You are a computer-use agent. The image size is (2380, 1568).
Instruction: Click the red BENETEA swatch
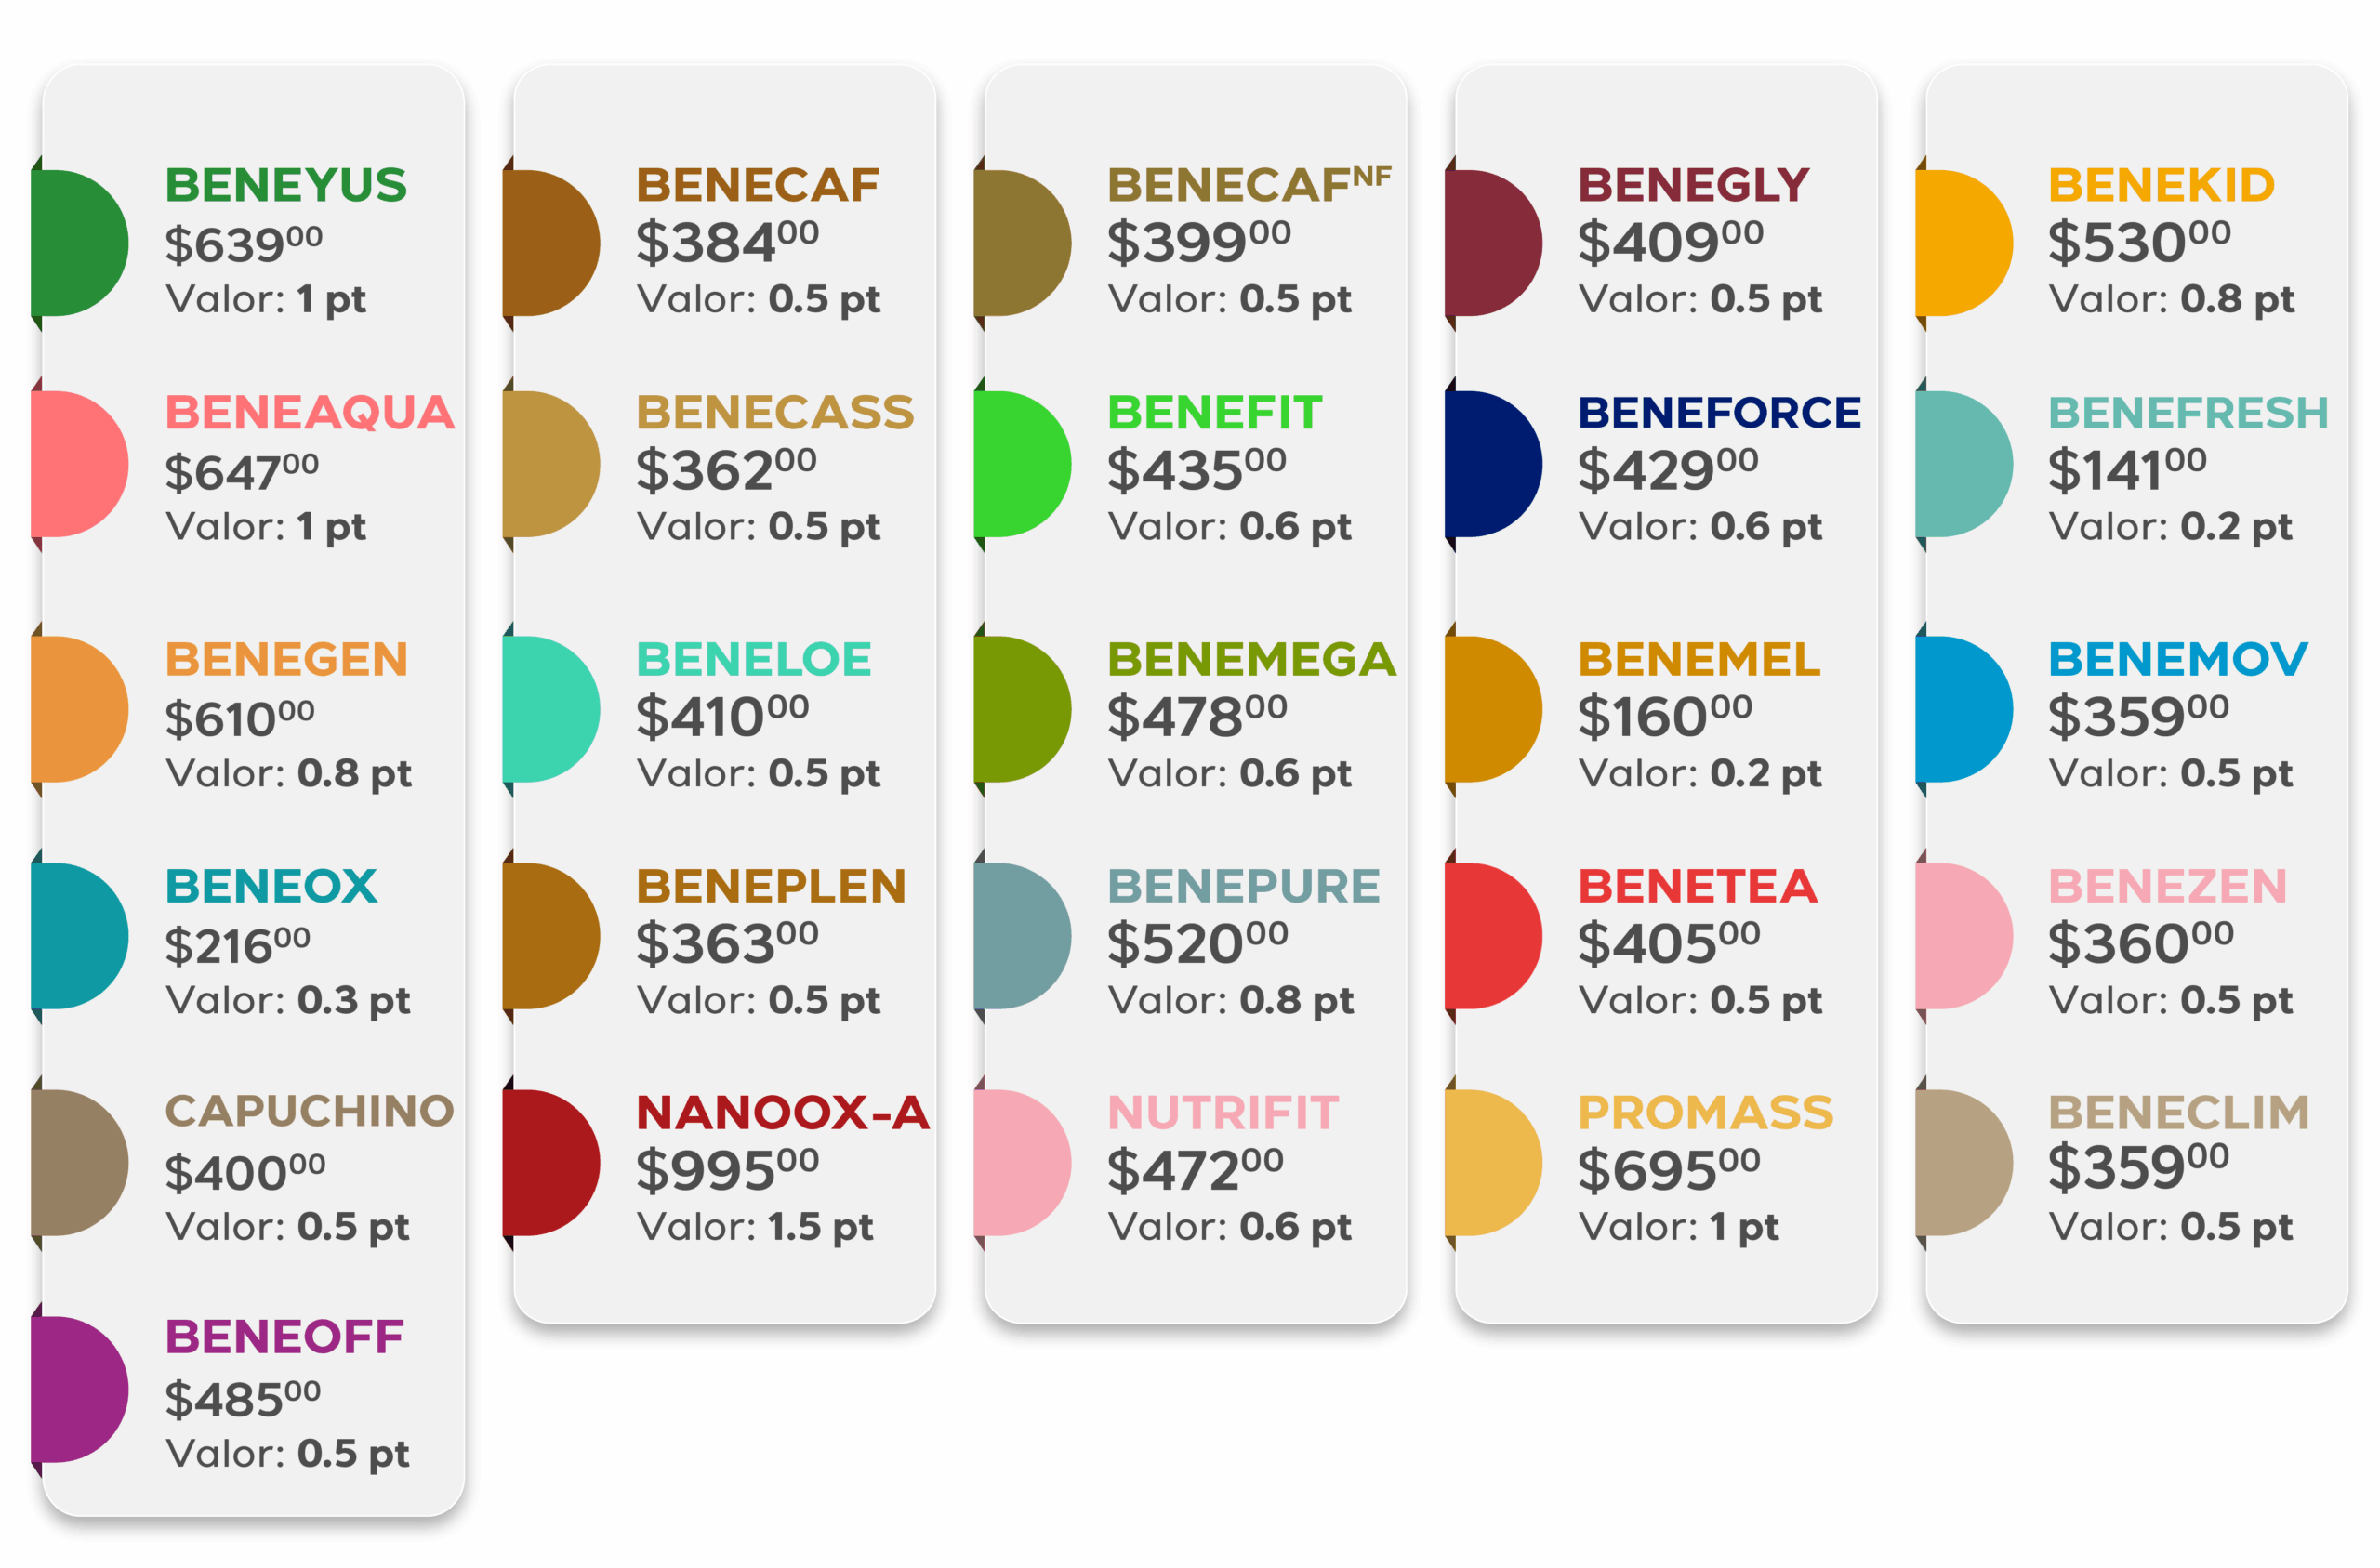[1494, 936]
